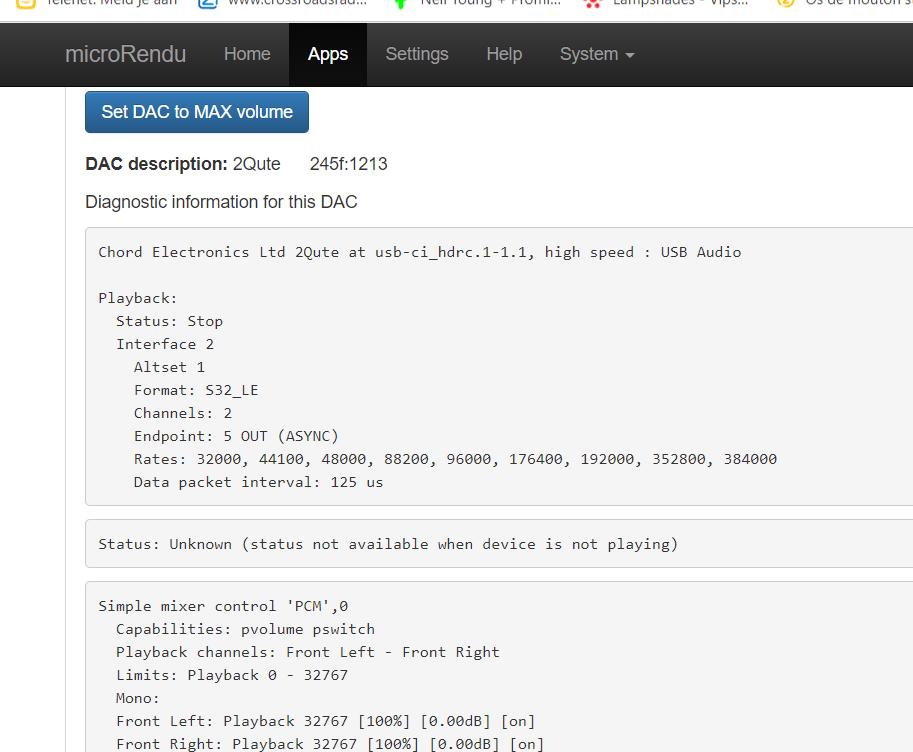This screenshot has height=752, width=913.
Task: Click the 'Front Right: Playback 32767' line
Action: 330,744
